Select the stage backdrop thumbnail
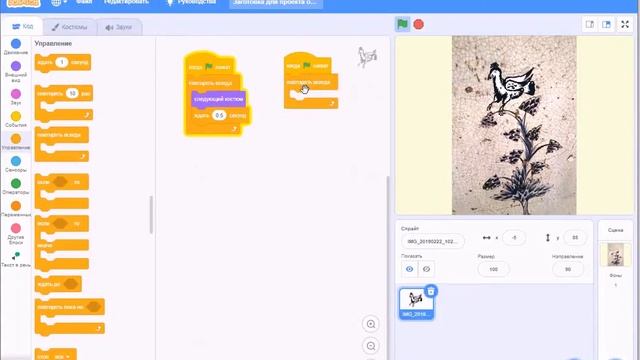This screenshot has height=360, width=640. click(615, 254)
